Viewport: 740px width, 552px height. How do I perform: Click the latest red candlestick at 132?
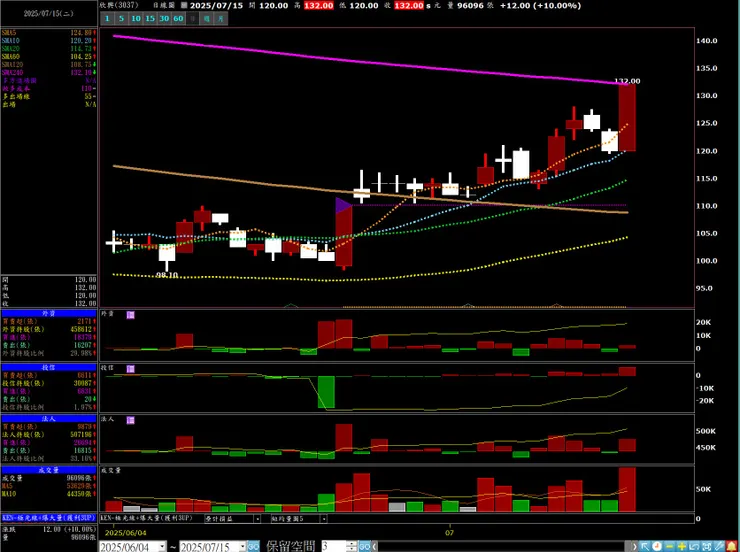[x=627, y=117]
